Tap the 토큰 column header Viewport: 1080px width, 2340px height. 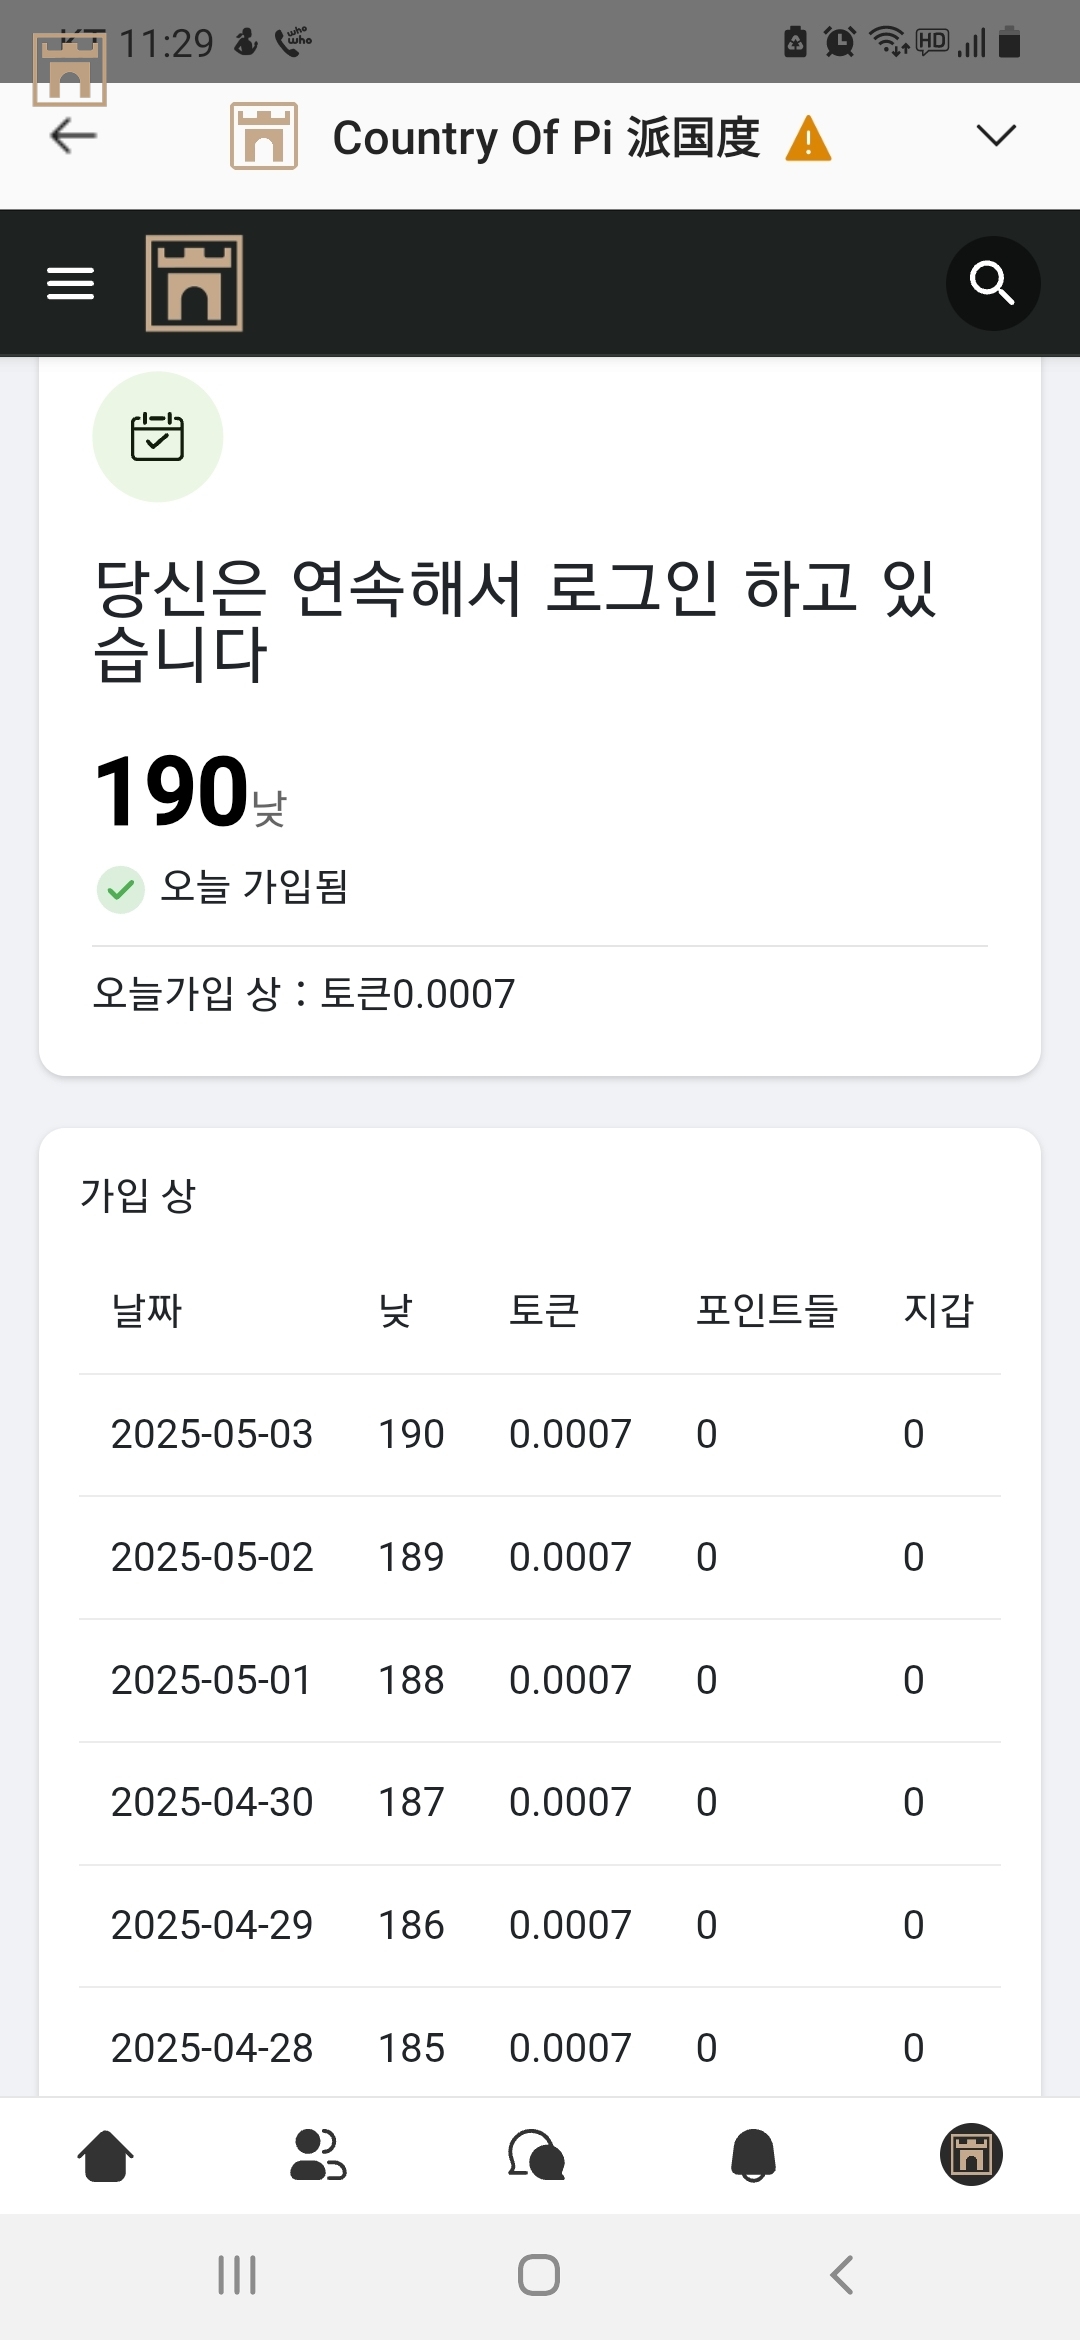point(544,1310)
